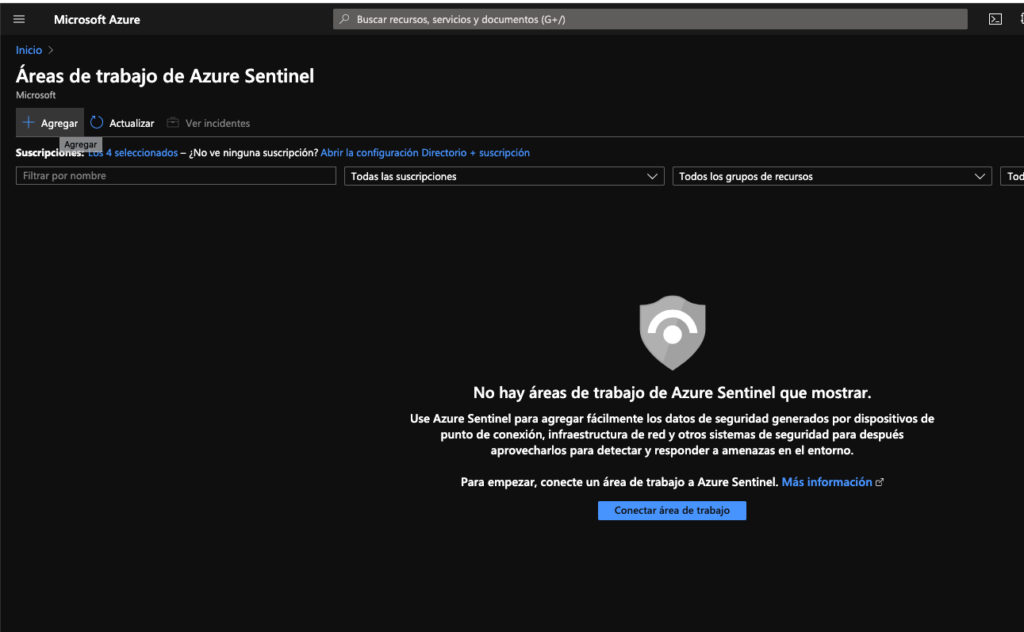This screenshot has height=632, width=1024.
Task: Go to Inicio breadcrumb
Action: tap(29, 50)
